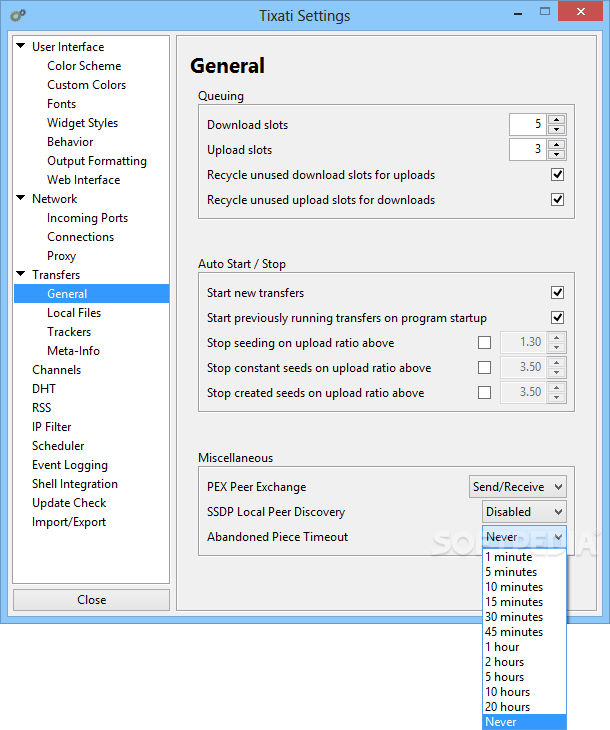Choose 5 hours from timeout list
The height and width of the screenshot is (730, 610).
click(x=525, y=676)
